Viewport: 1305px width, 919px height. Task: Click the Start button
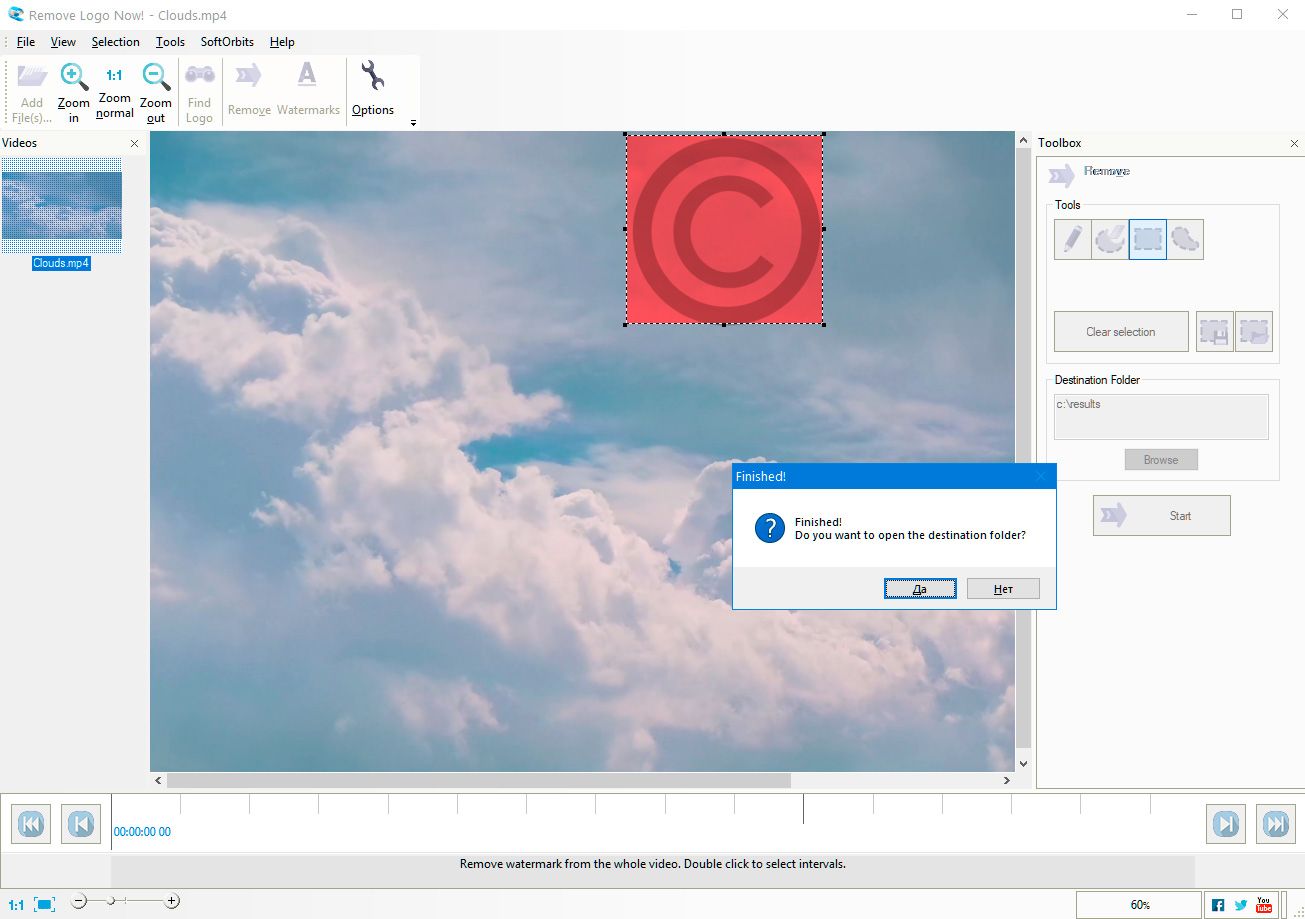click(x=1160, y=515)
